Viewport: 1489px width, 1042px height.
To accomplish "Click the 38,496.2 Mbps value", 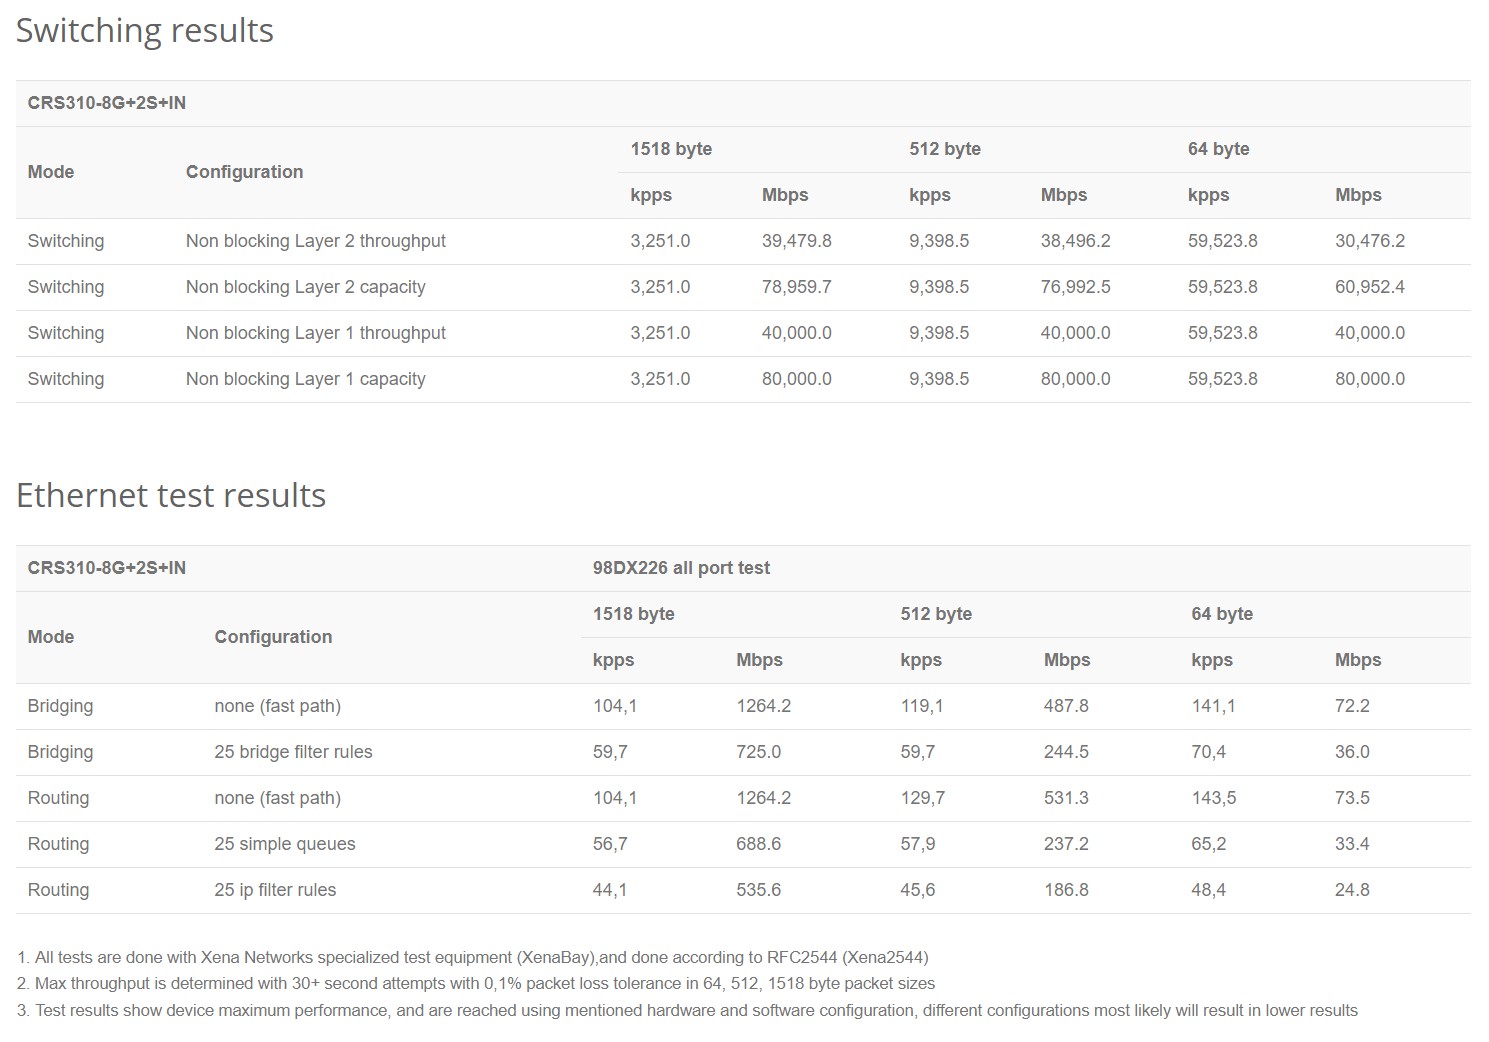I will point(1075,241).
